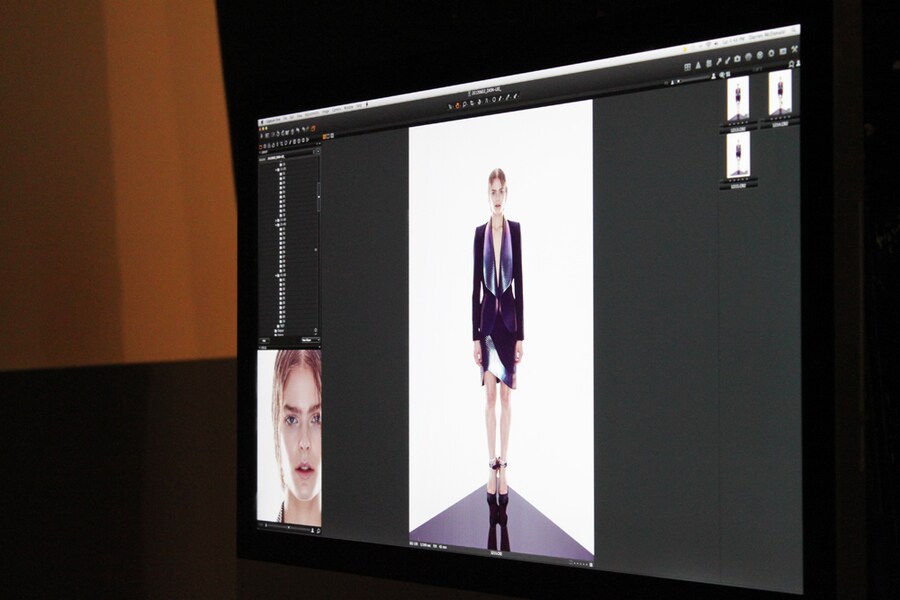
Task: Open the Window menu in the menu bar
Action: pos(348,107)
